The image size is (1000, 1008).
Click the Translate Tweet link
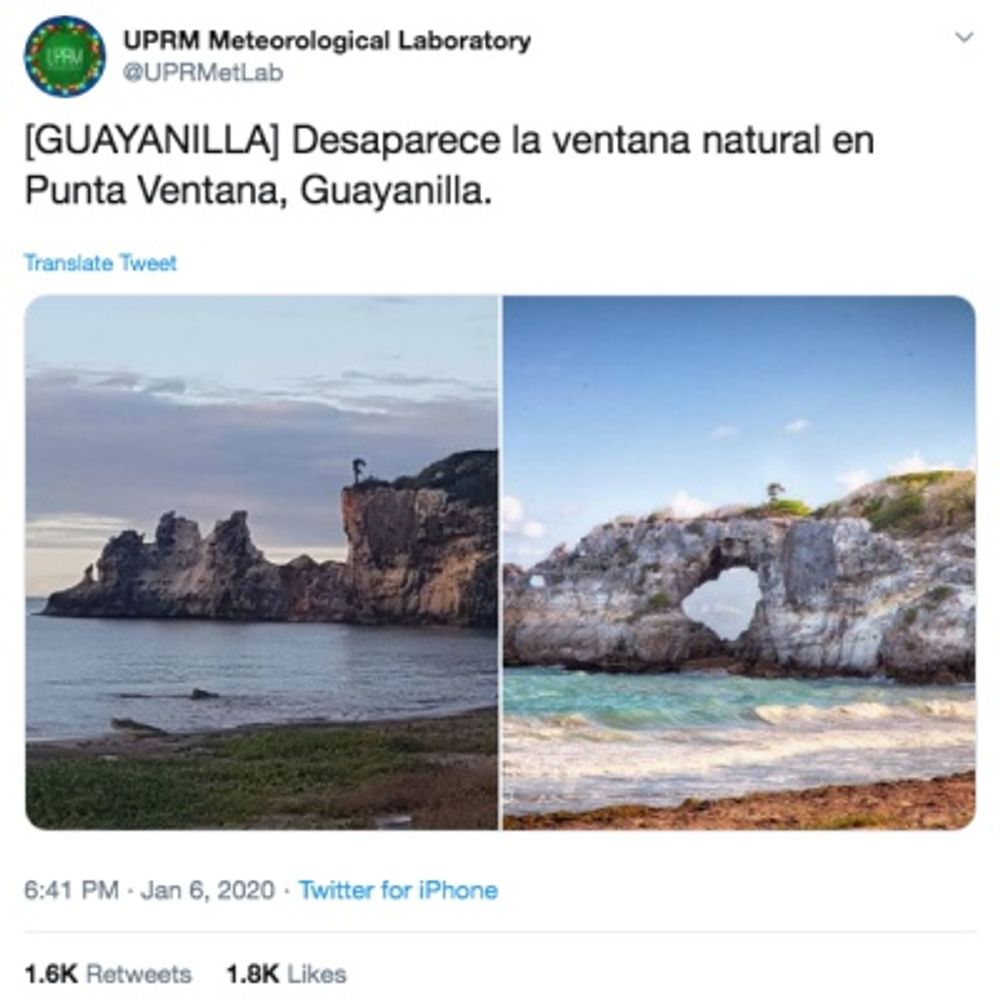(100, 263)
